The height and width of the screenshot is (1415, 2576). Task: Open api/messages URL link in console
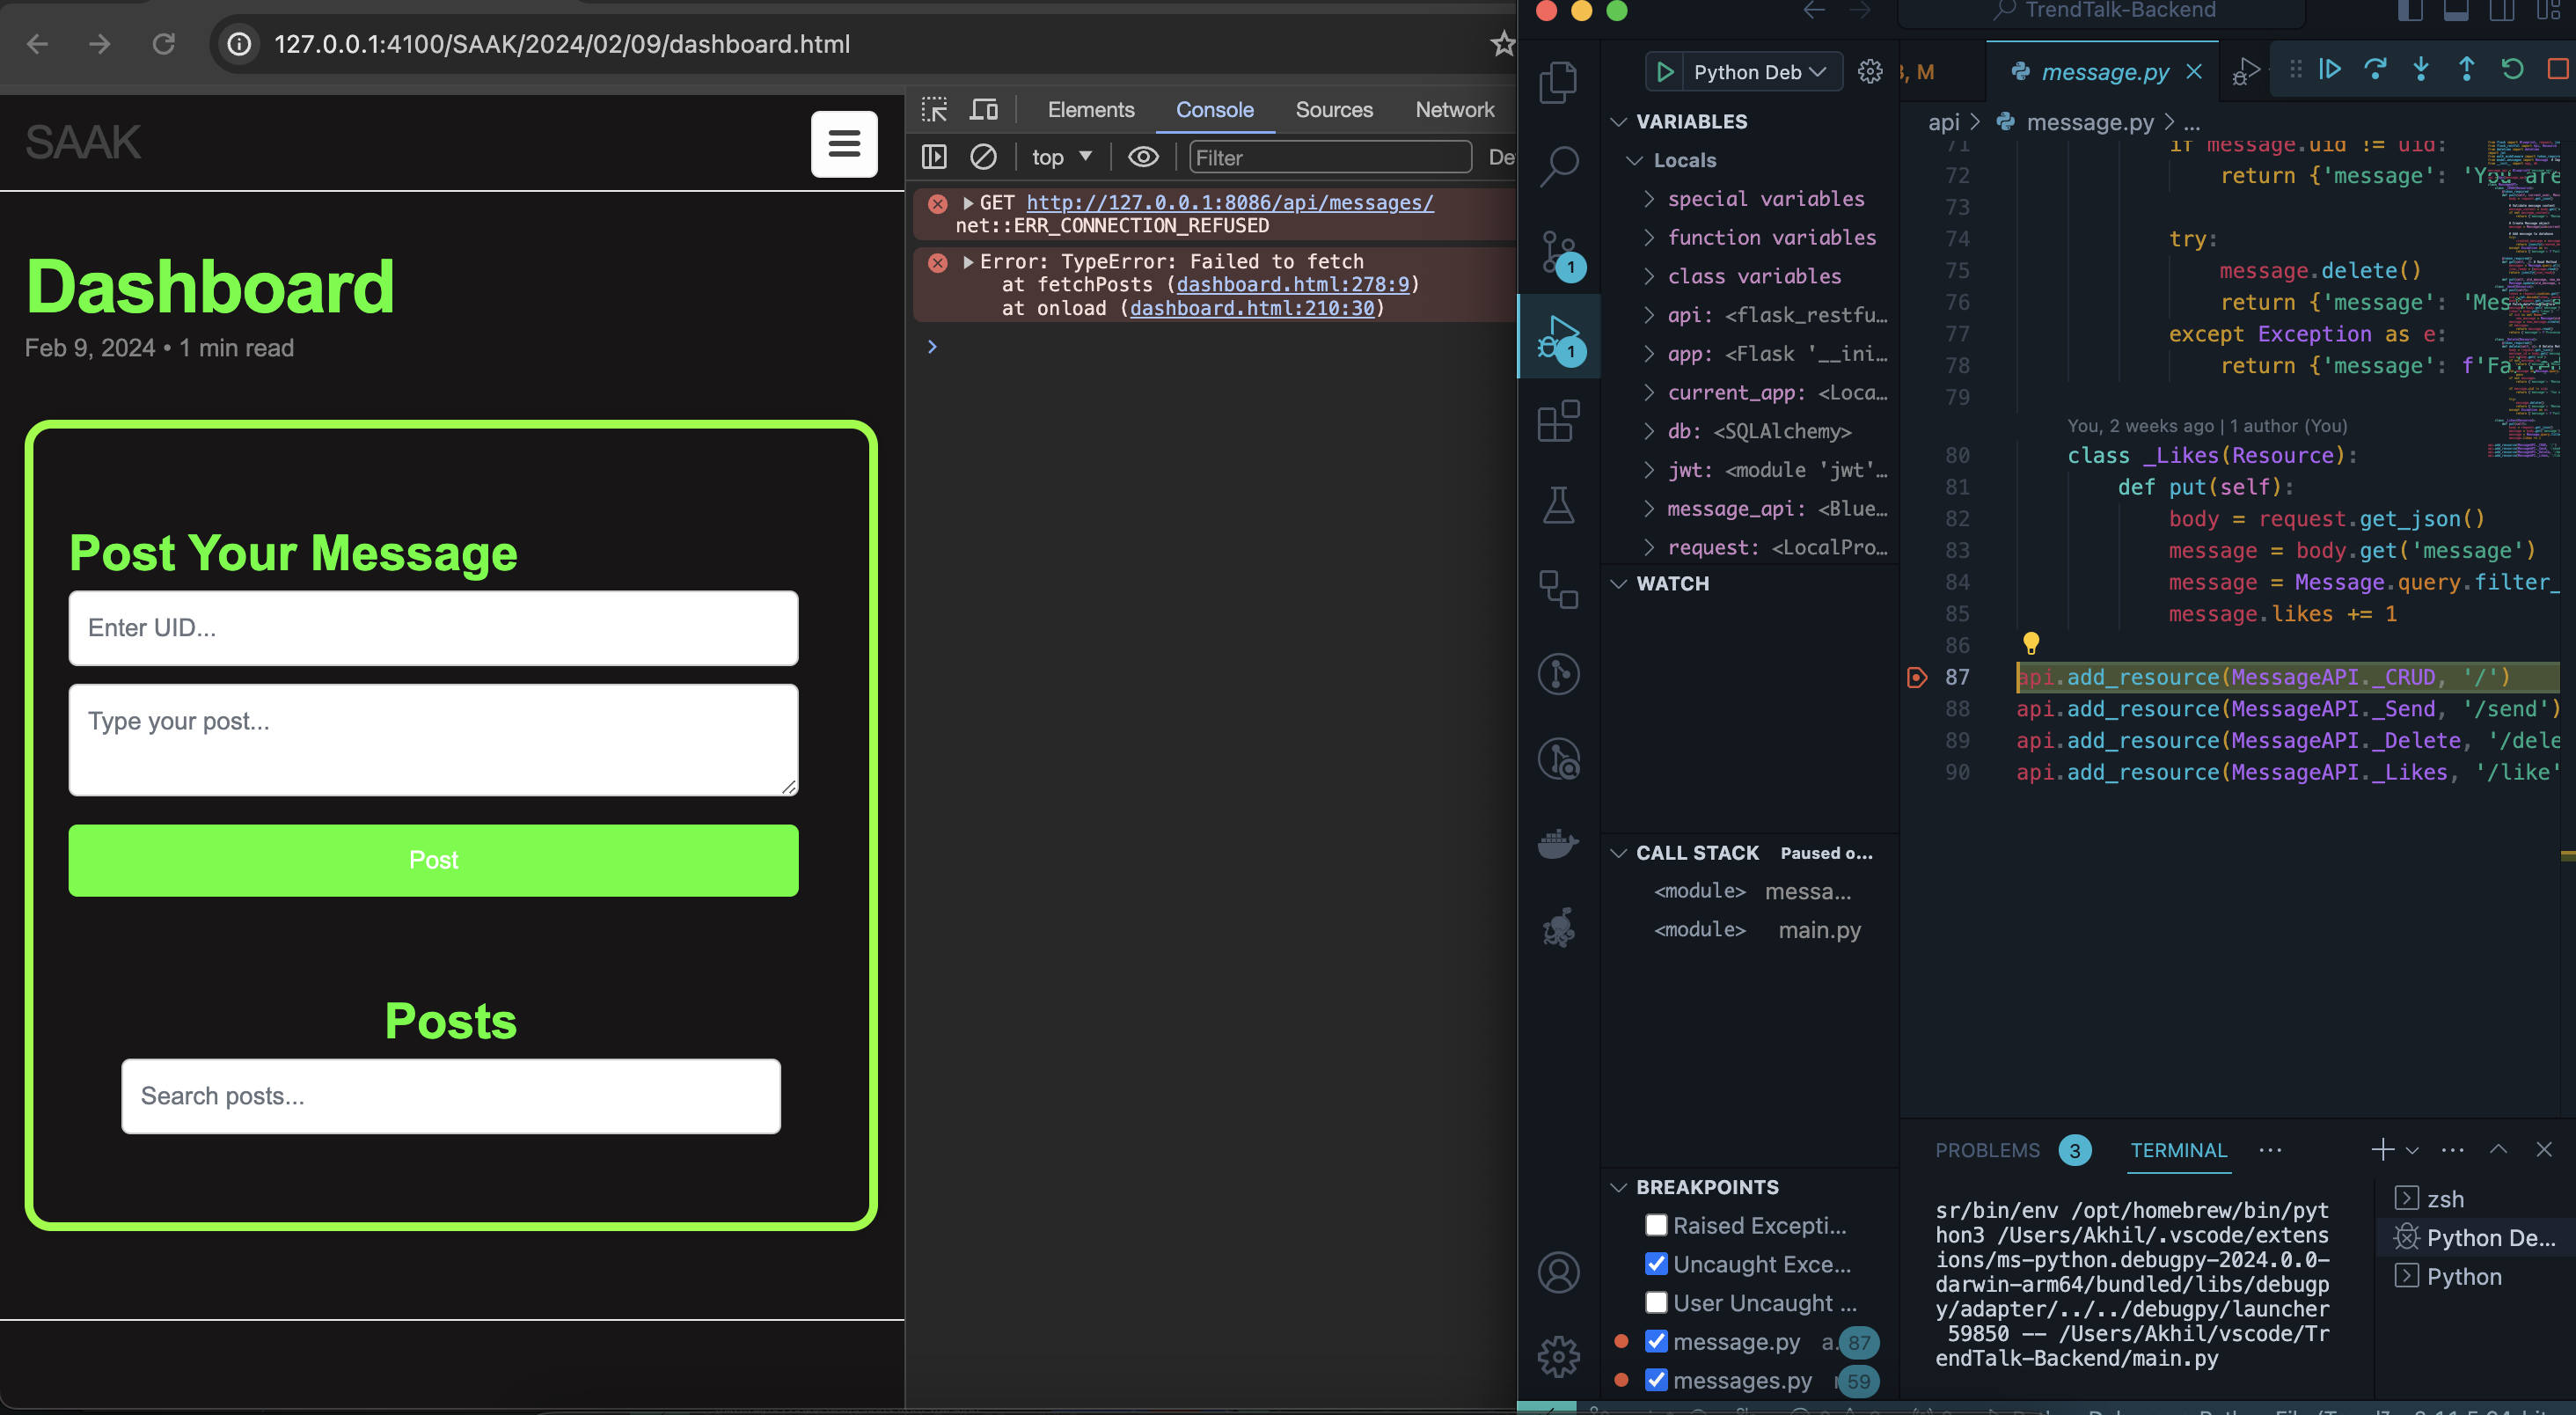point(1229,203)
